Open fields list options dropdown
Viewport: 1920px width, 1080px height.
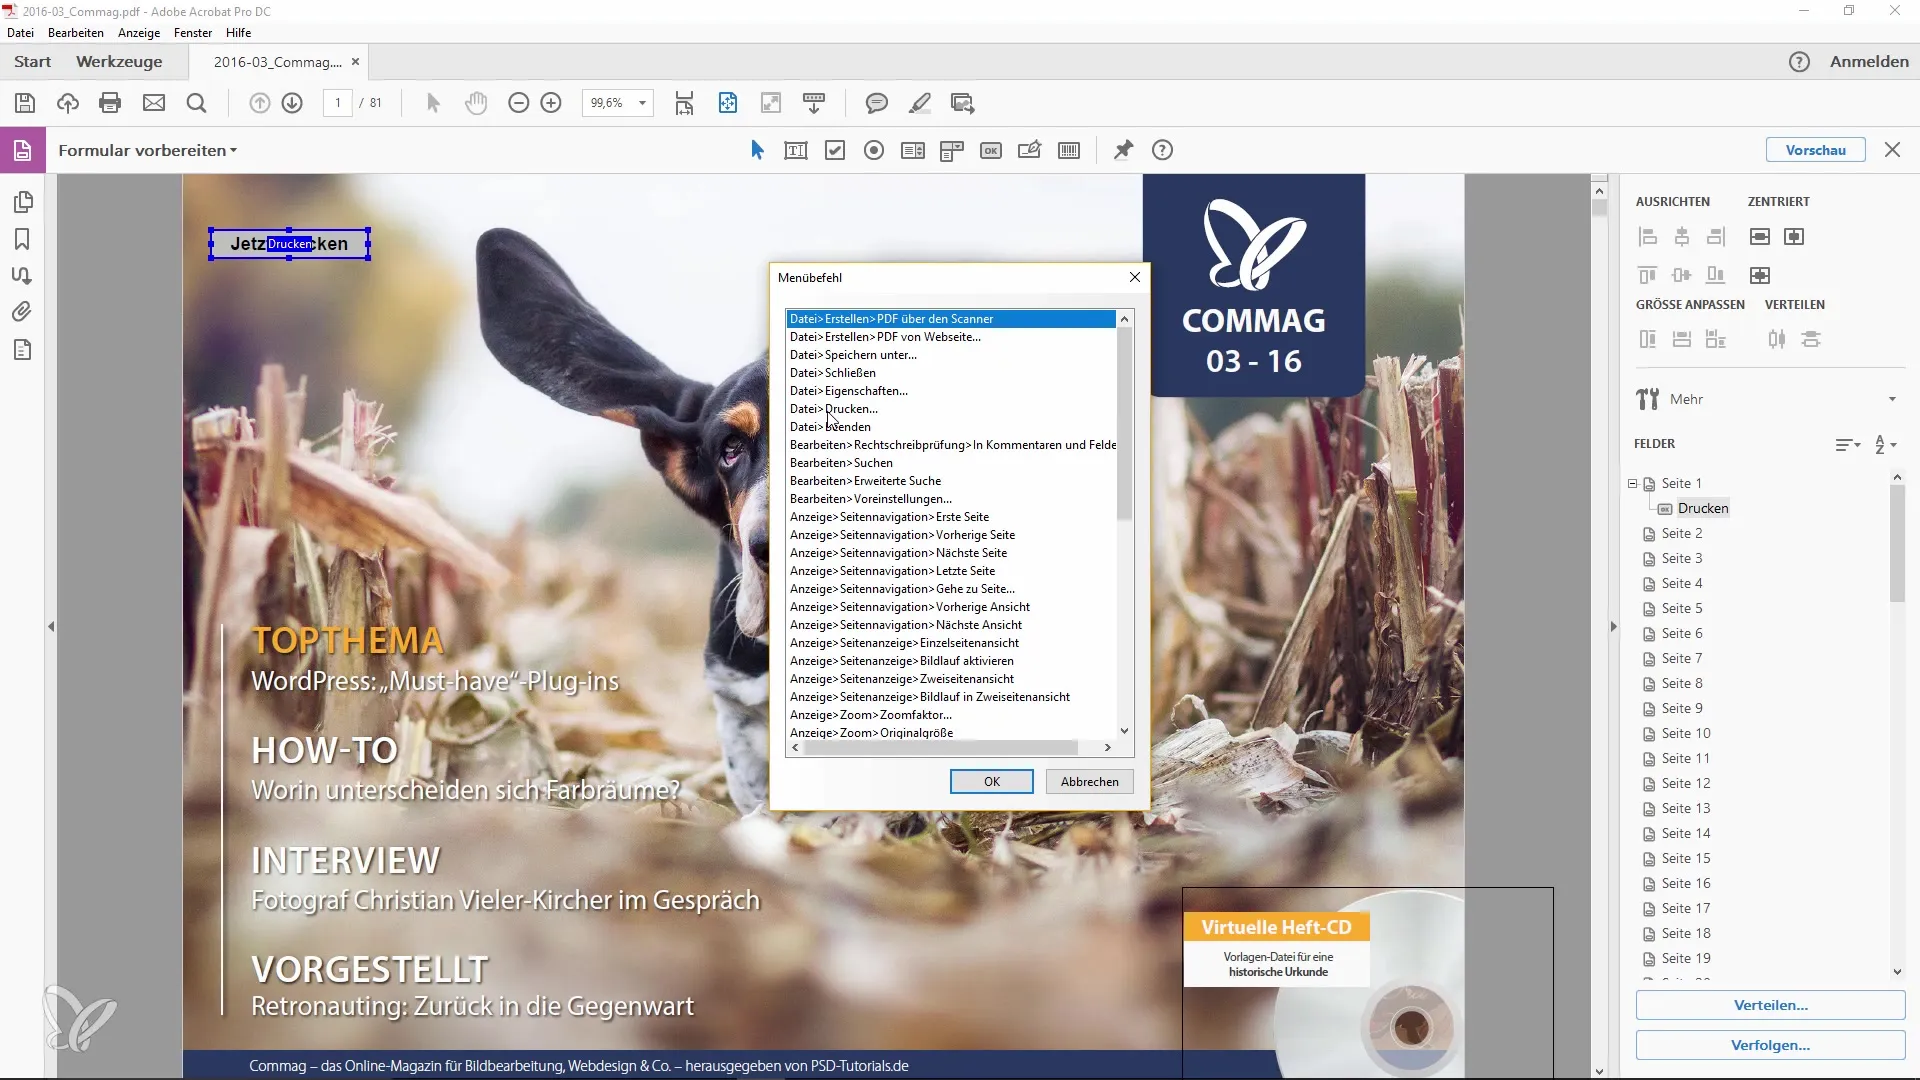coord(1848,445)
